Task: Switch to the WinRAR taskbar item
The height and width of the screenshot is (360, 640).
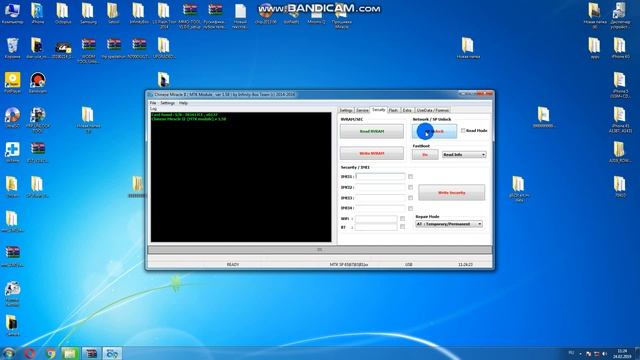Action: click(x=91, y=353)
